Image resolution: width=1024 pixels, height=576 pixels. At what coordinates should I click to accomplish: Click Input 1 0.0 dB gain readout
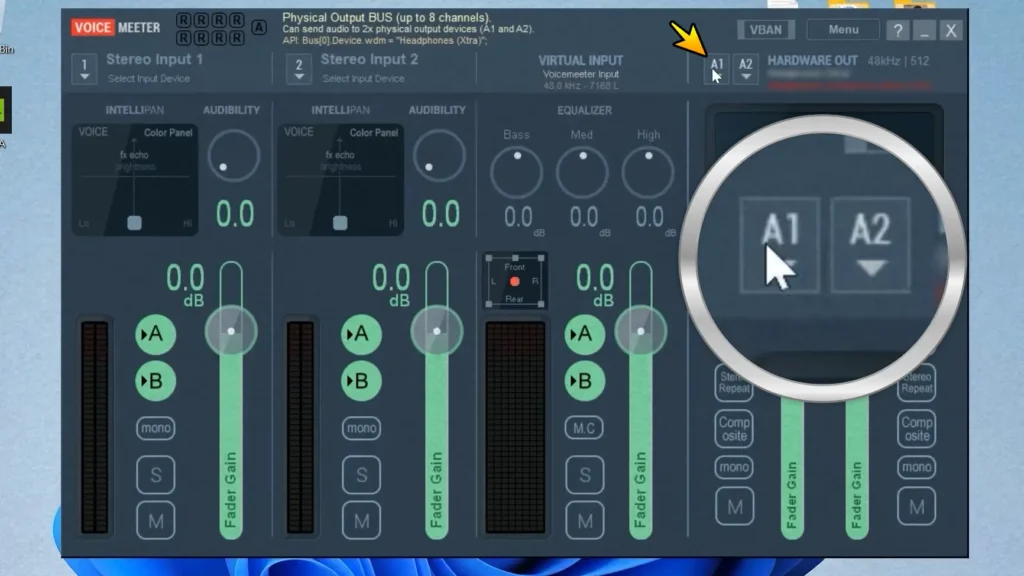coord(185,285)
